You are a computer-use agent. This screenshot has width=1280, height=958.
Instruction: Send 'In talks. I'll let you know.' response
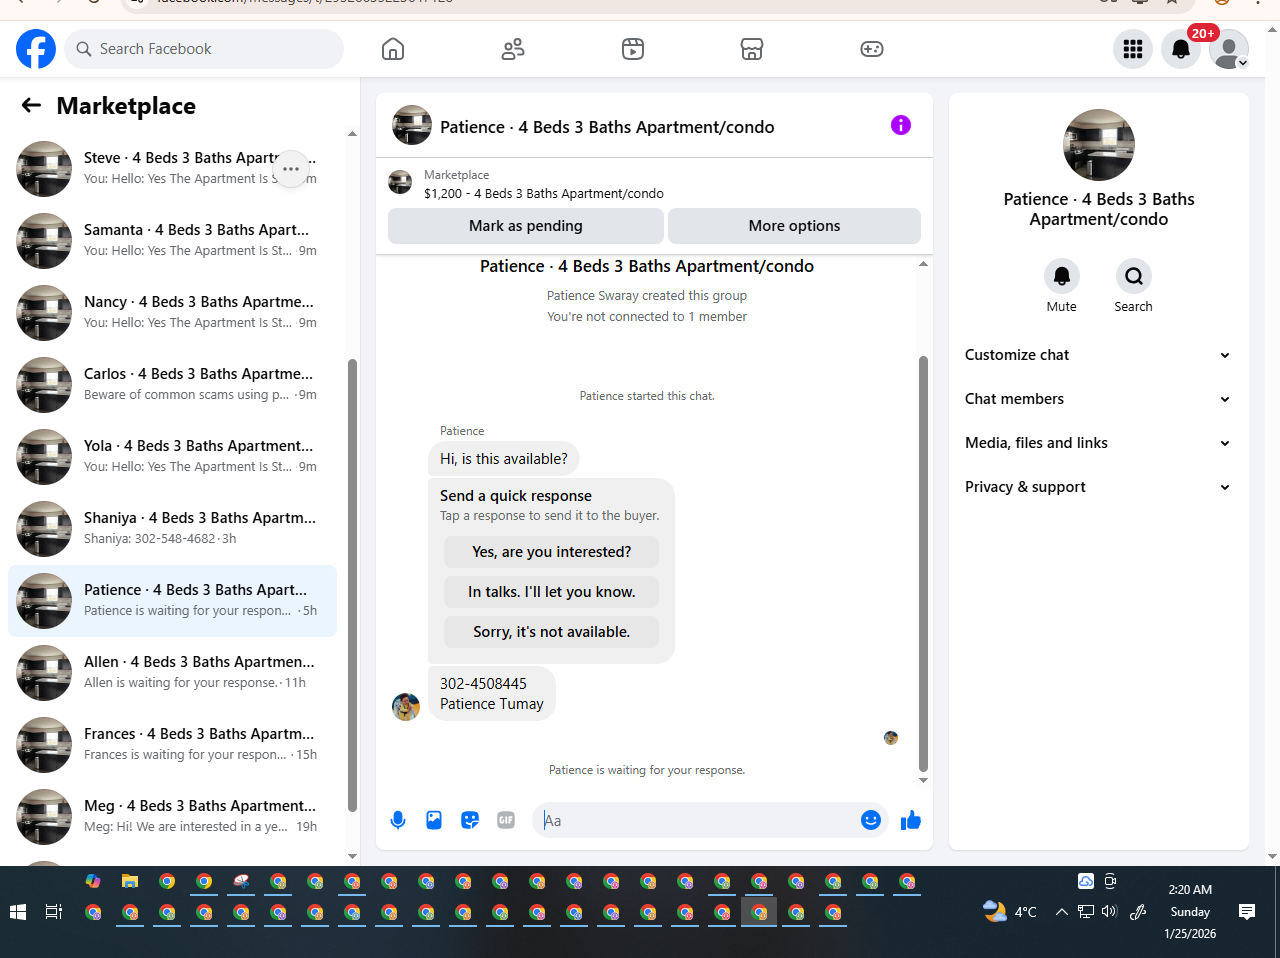552,592
